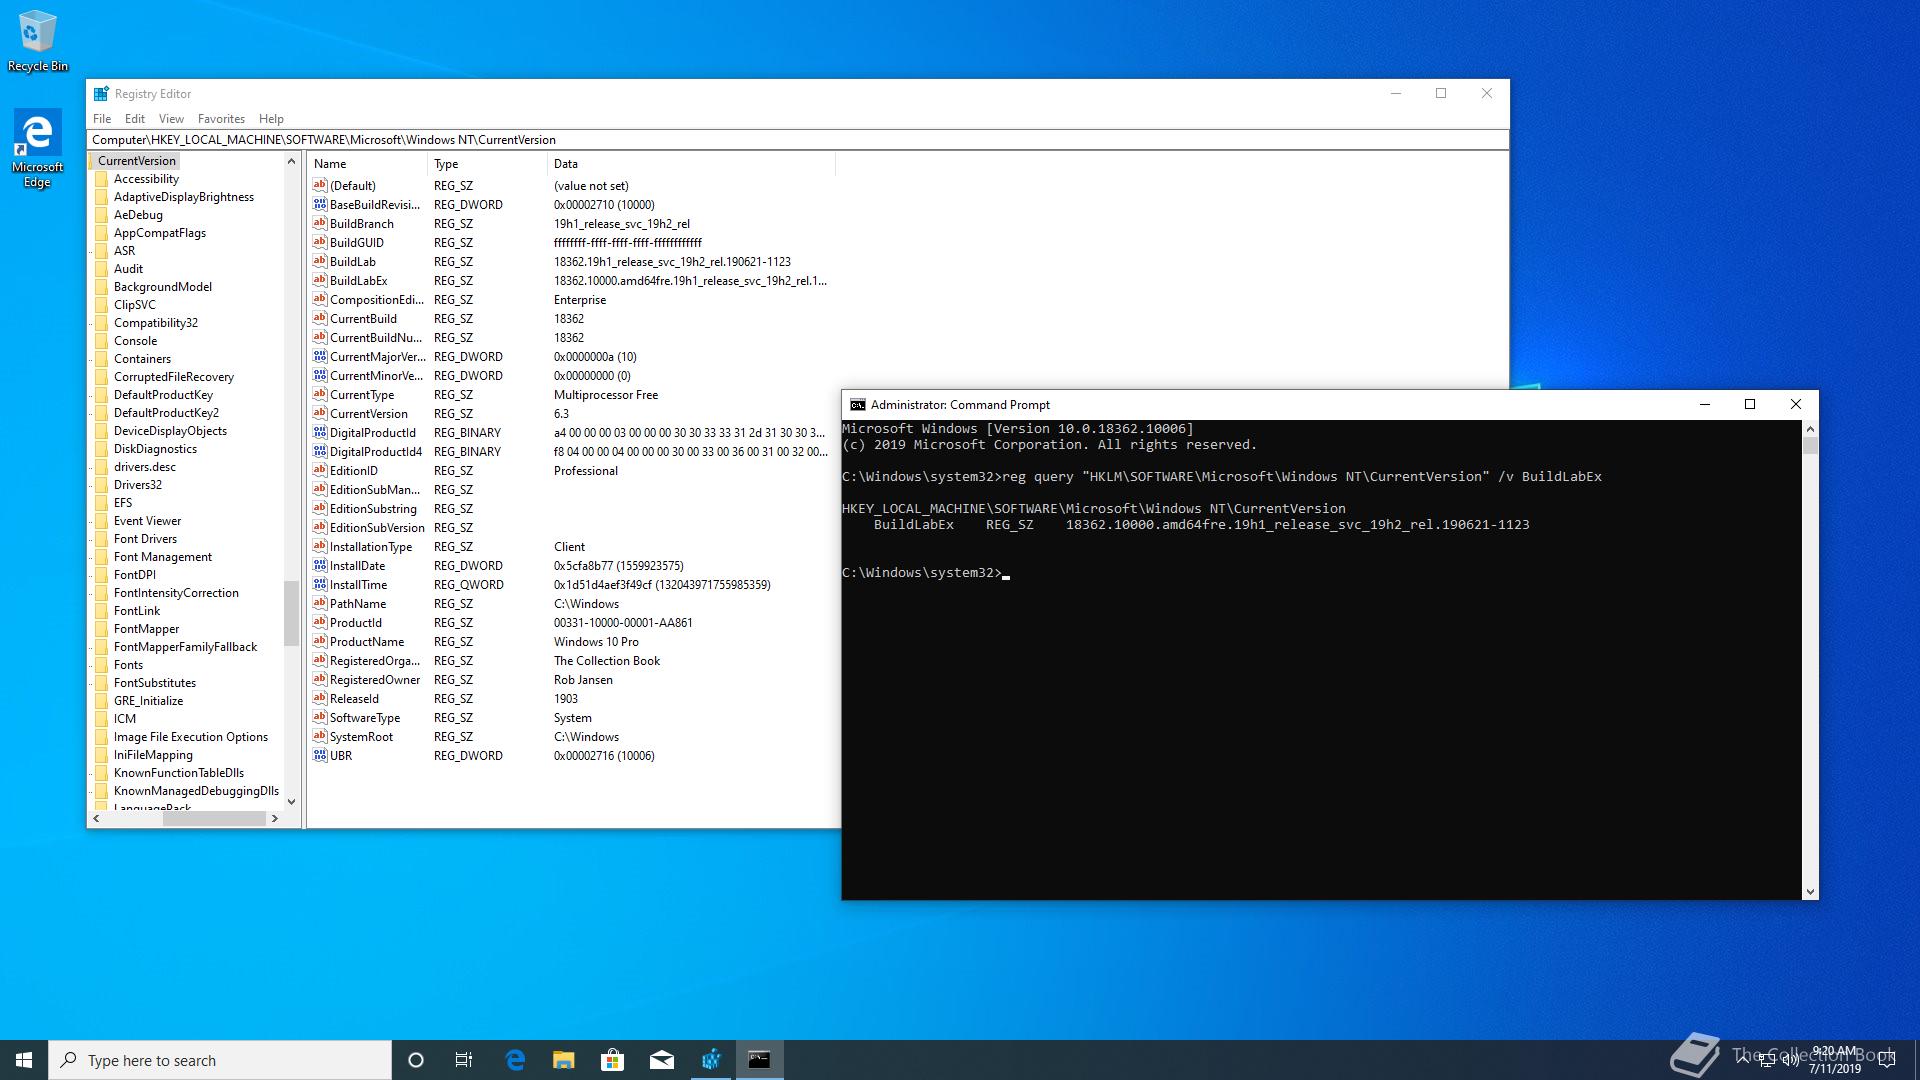The width and height of the screenshot is (1920, 1080).
Task: Select the InstallTime QWORD value icon
Action: (320, 585)
